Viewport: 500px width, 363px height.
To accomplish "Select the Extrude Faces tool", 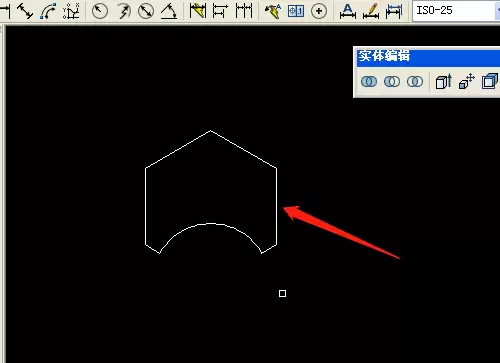I will click(x=444, y=81).
